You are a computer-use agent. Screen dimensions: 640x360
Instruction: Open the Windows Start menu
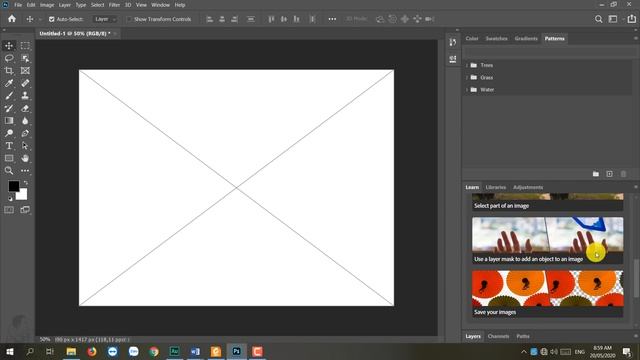(x=9, y=351)
